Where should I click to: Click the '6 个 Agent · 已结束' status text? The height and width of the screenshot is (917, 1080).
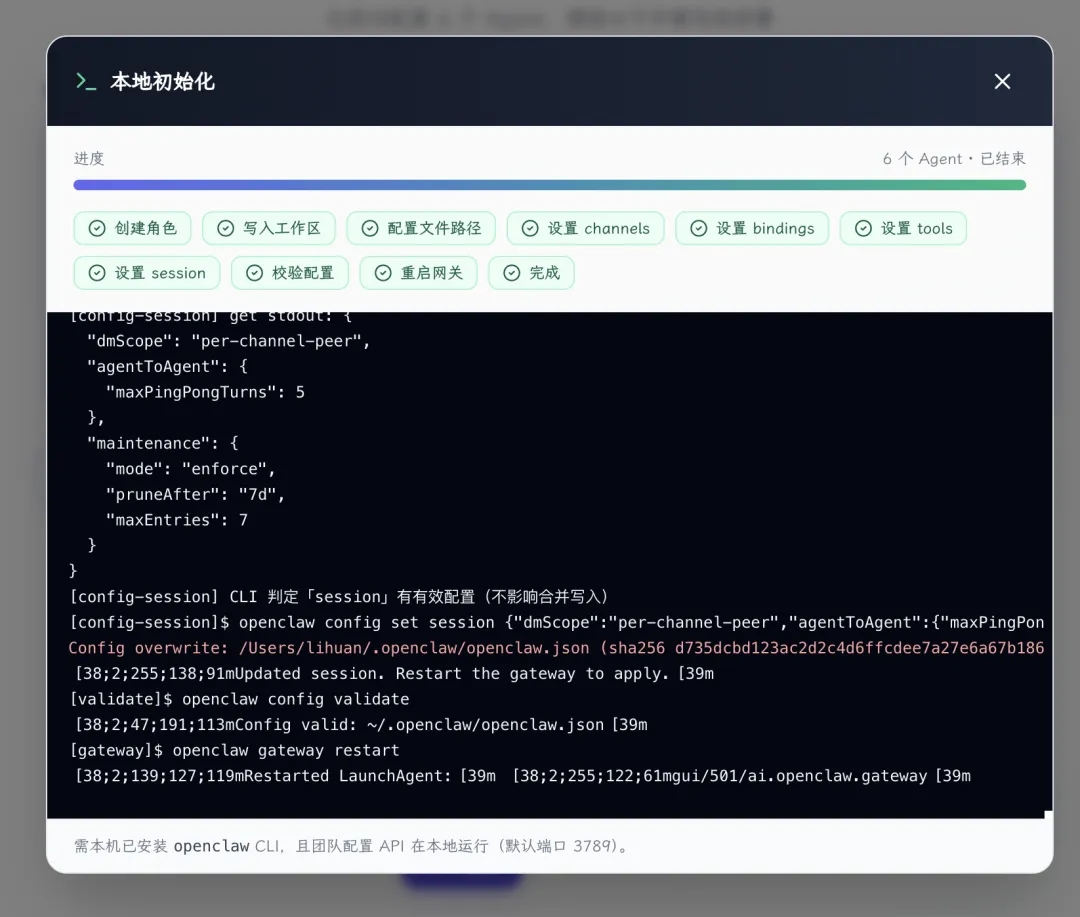coord(954,158)
